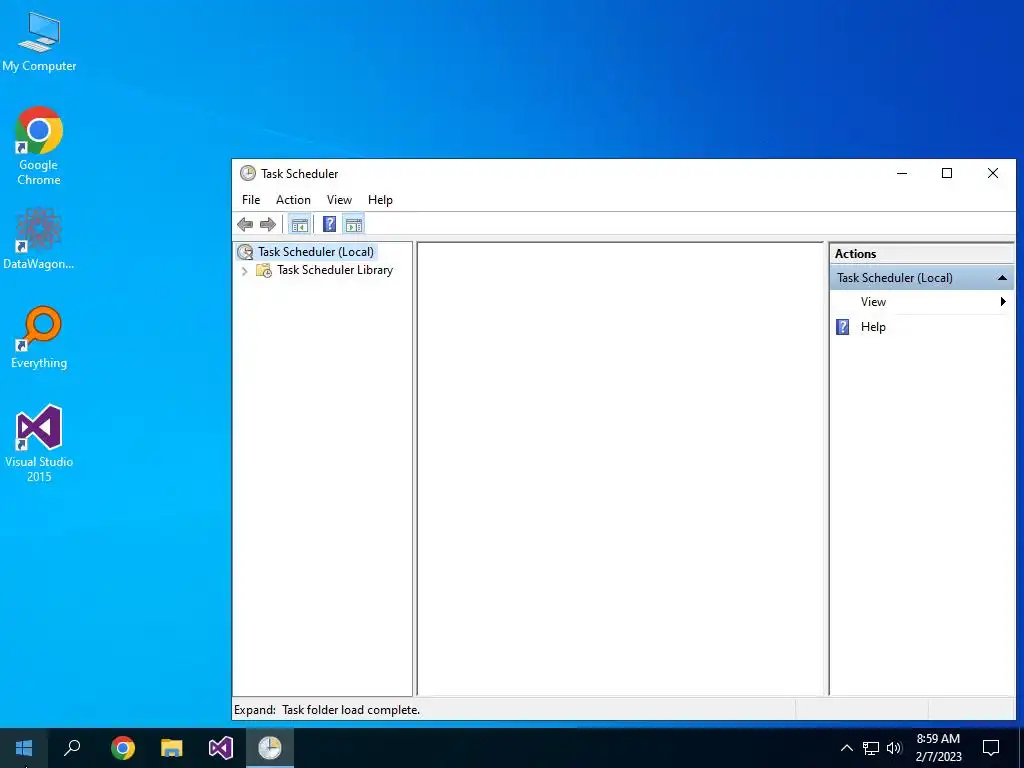Viewport: 1024px width, 768px height.
Task: Open the View menu in menu bar
Action: [x=339, y=200]
